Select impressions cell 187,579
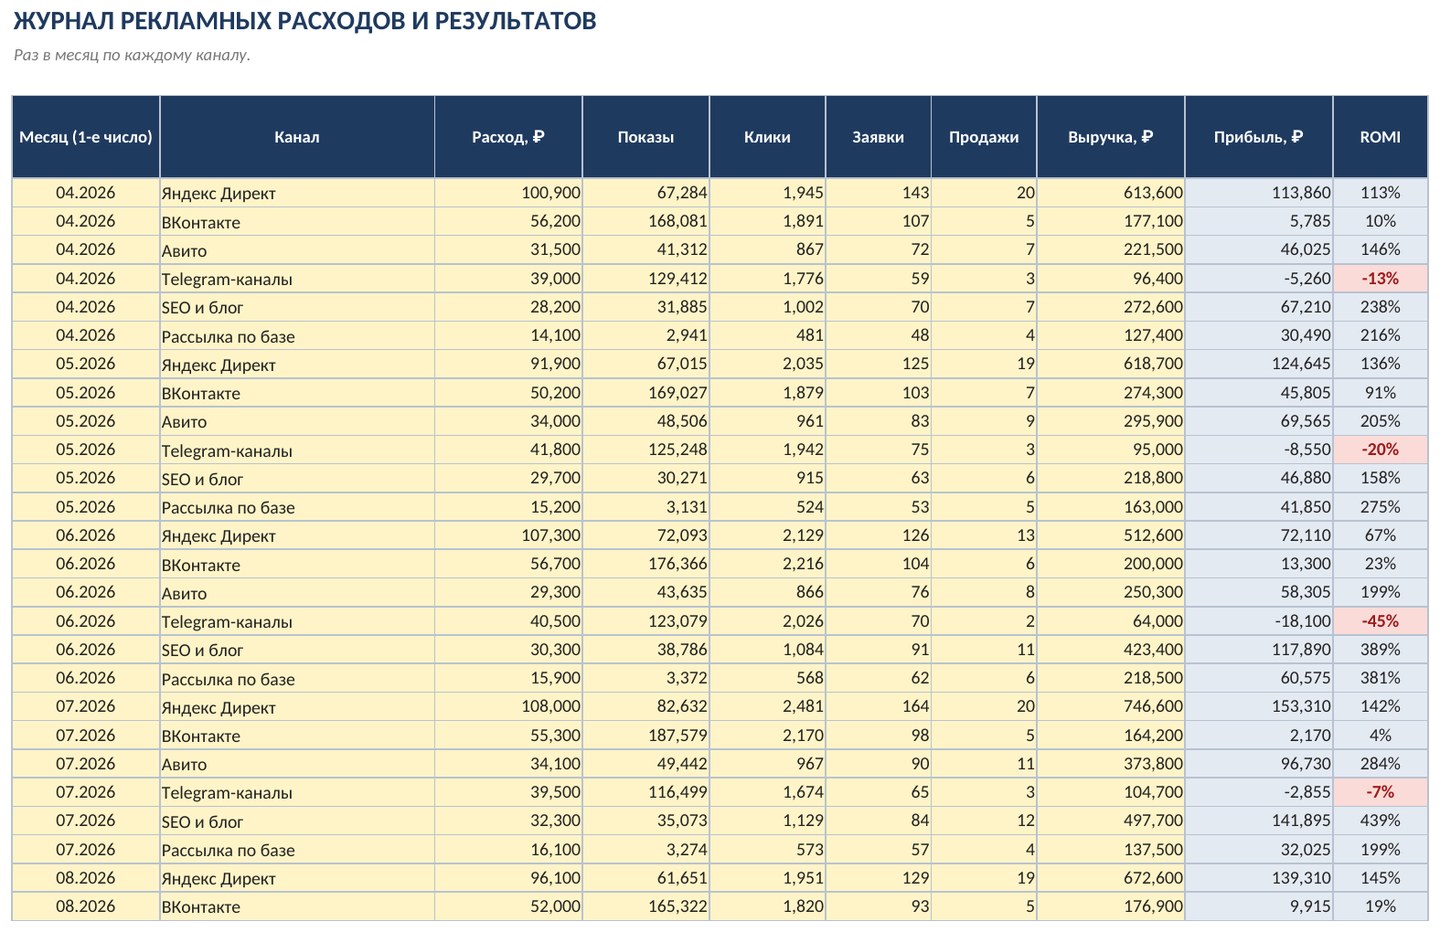This screenshot has width=1440, height=932. coord(646,735)
